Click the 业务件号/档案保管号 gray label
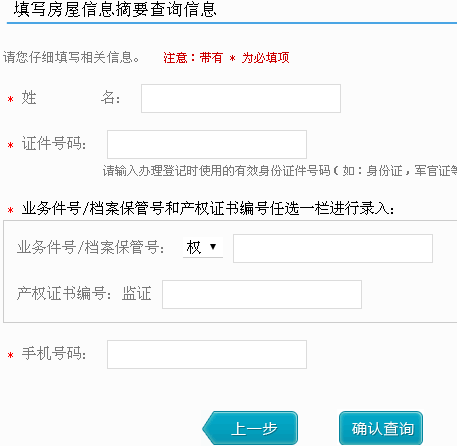The height and width of the screenshot is (446, 457). click(x=90, y=248)
